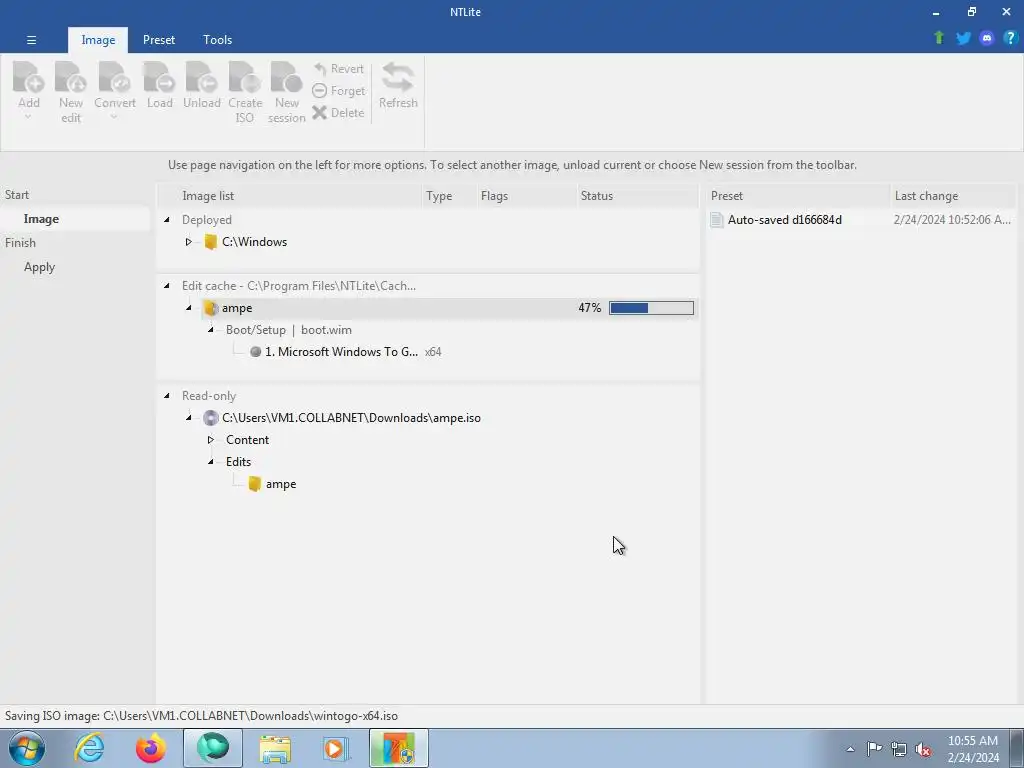The image size is (1024, 768).
Task: Click the Convert toolbar icon
Action: (114, 77)
